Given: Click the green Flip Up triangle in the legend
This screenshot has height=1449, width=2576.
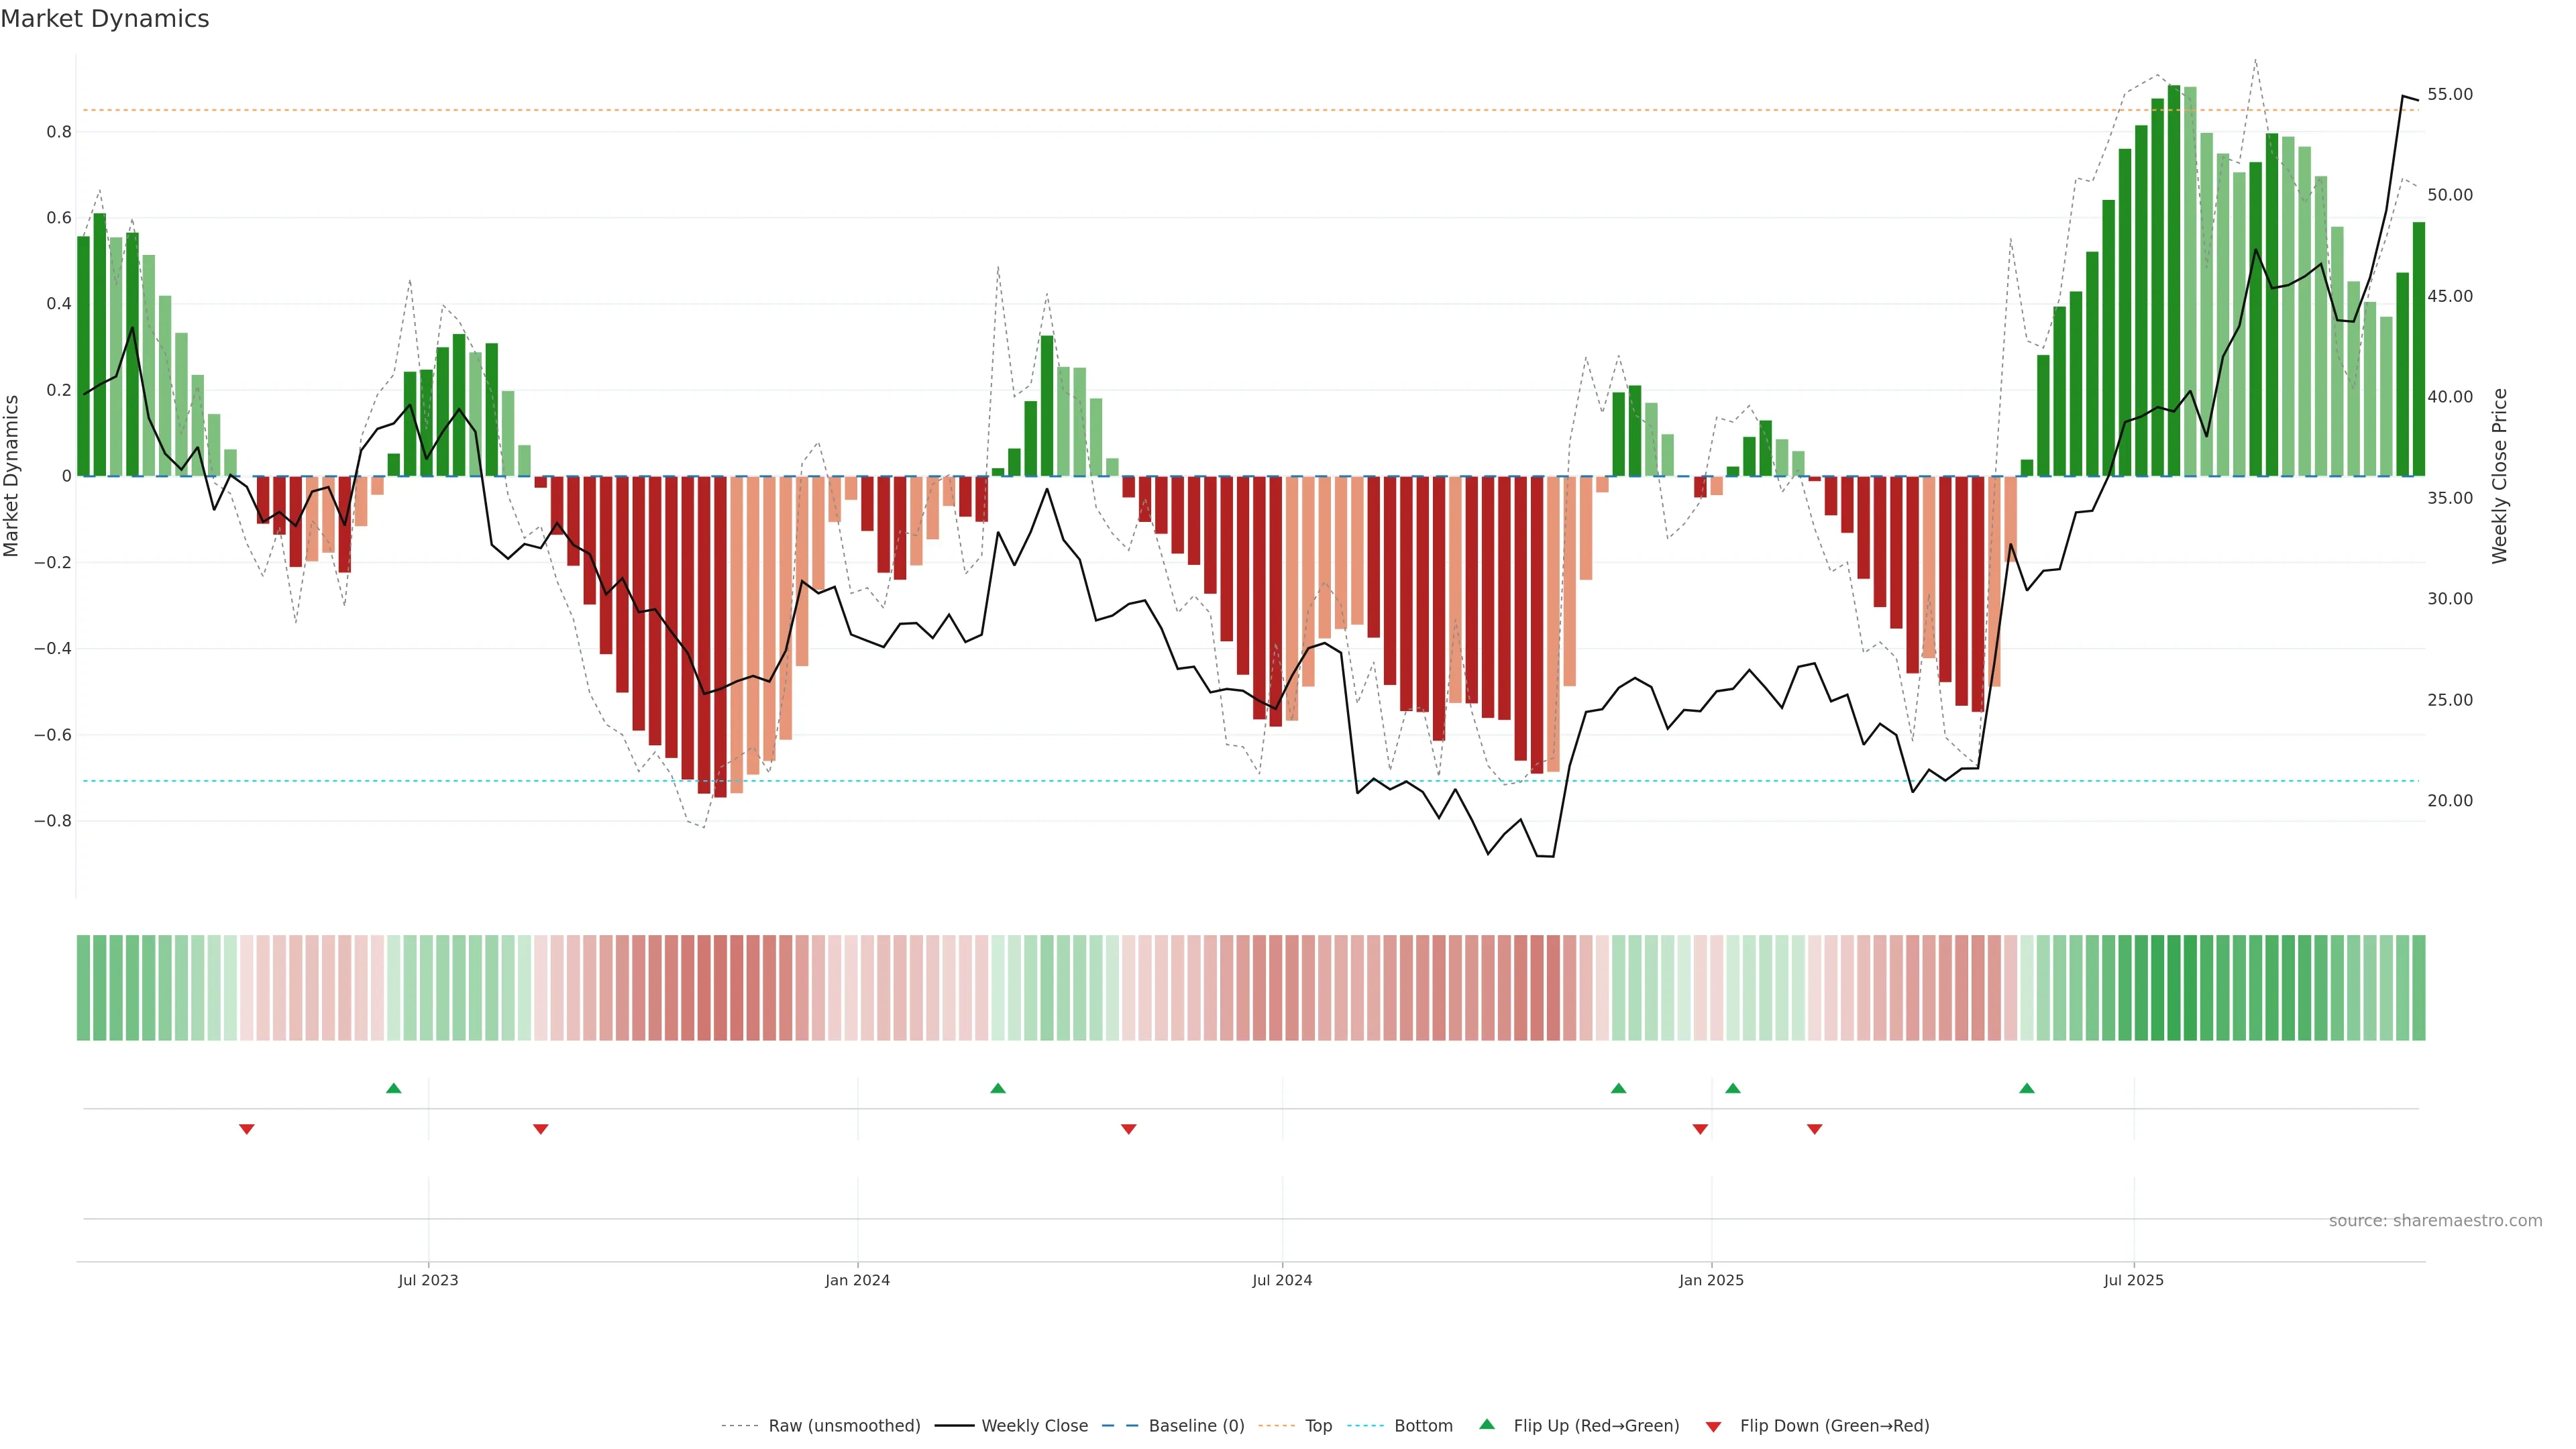Looking at the screenshot, I should 1486,1424.
